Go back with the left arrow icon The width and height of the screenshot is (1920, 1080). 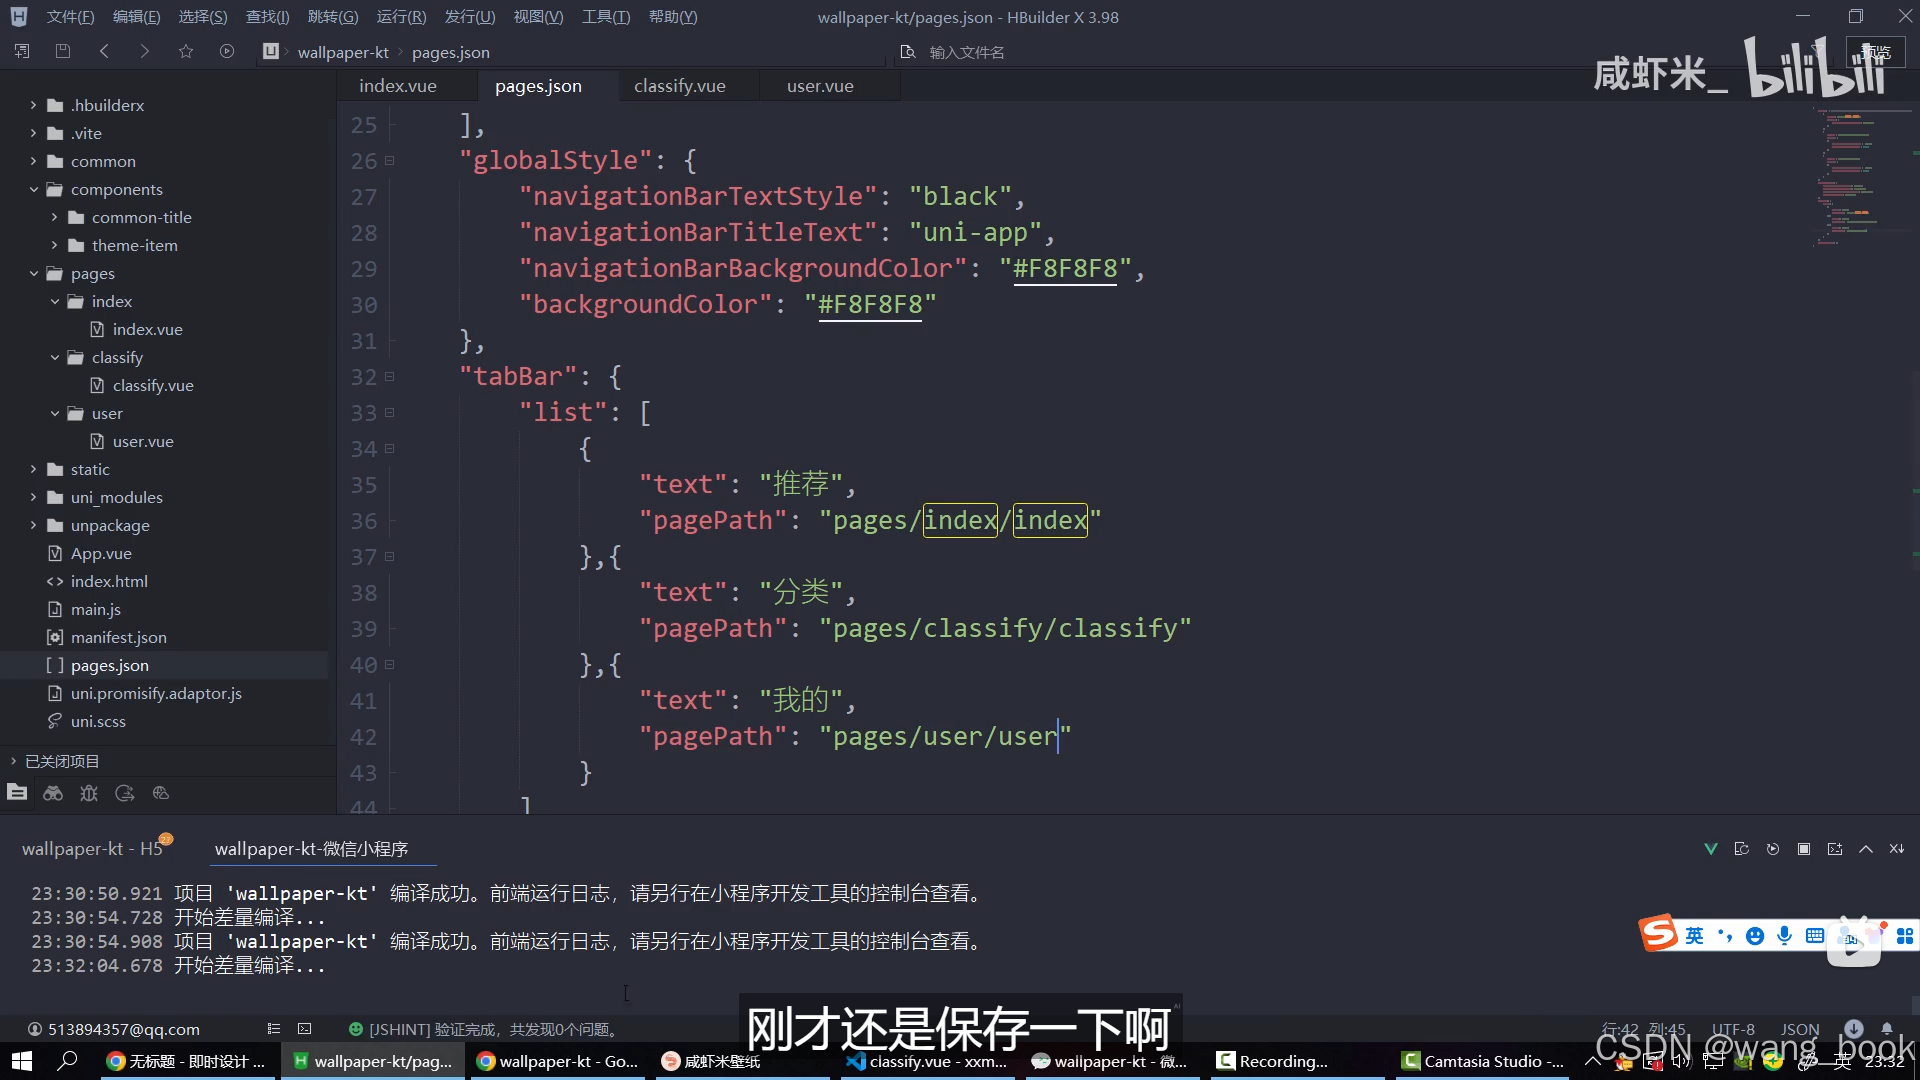pyautogui.click(x=104, y=51)
